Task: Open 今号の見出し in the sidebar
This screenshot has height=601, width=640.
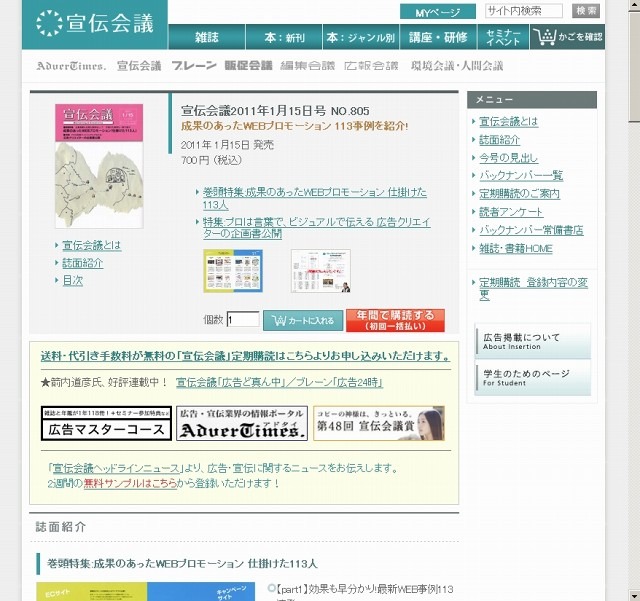Action: [x=508, y=158]
